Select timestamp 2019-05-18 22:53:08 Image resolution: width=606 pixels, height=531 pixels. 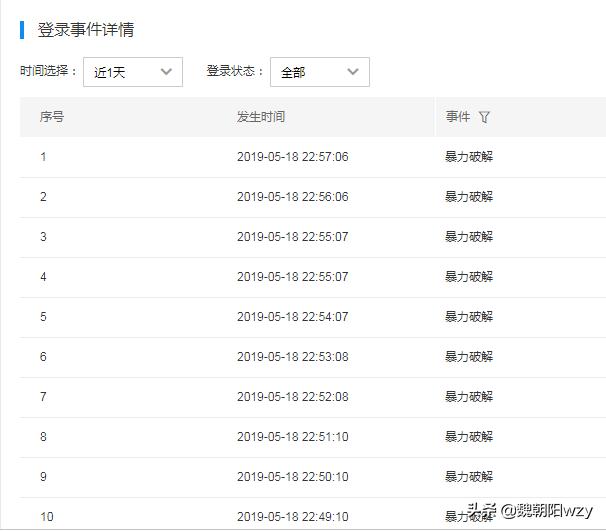coord(292,357)
